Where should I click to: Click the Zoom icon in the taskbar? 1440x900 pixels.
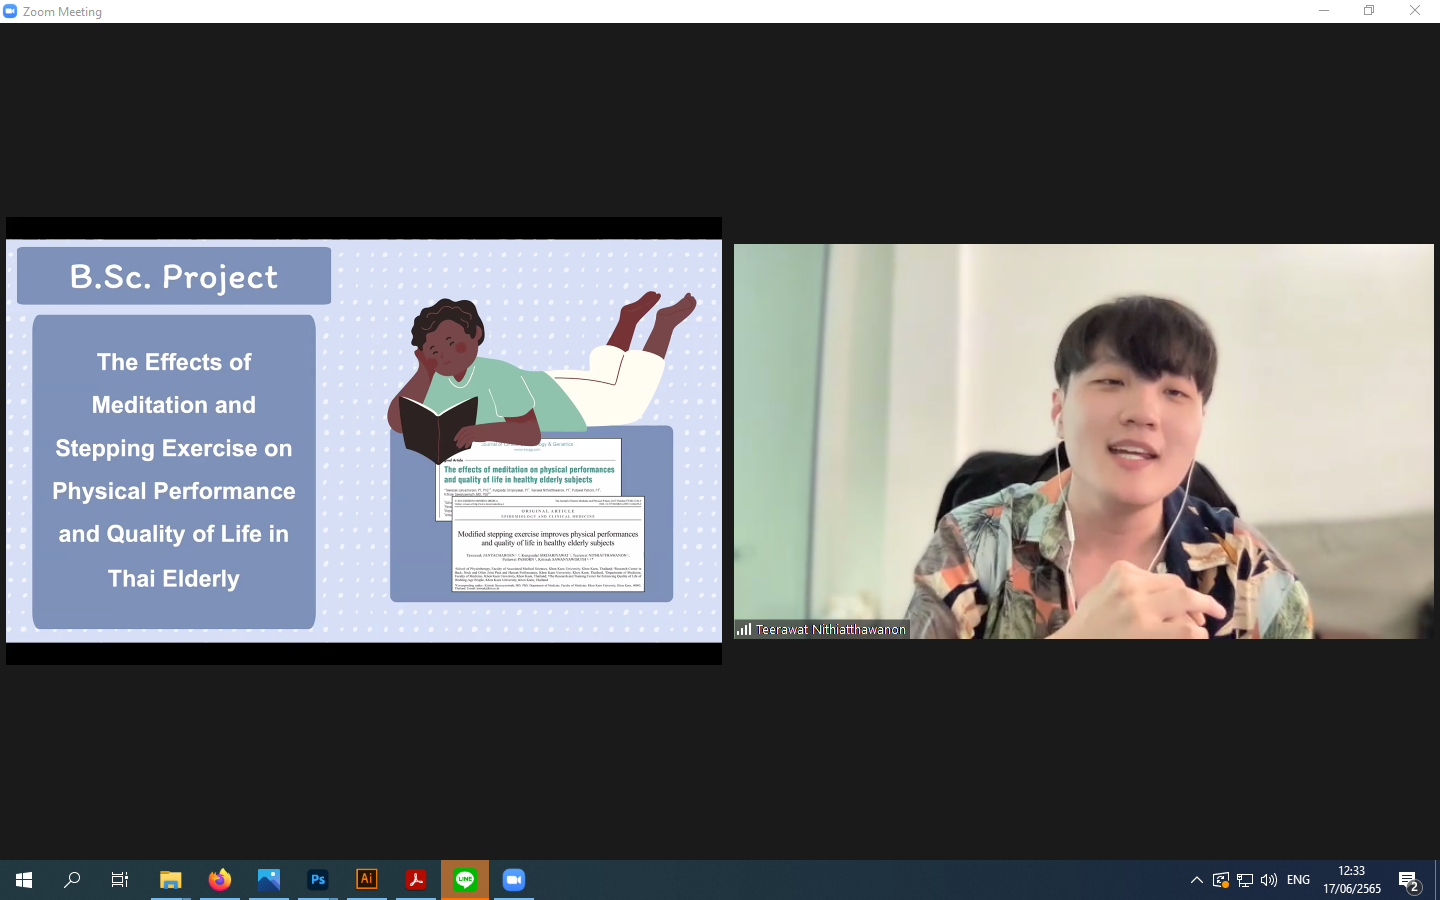tap(513, 880)
